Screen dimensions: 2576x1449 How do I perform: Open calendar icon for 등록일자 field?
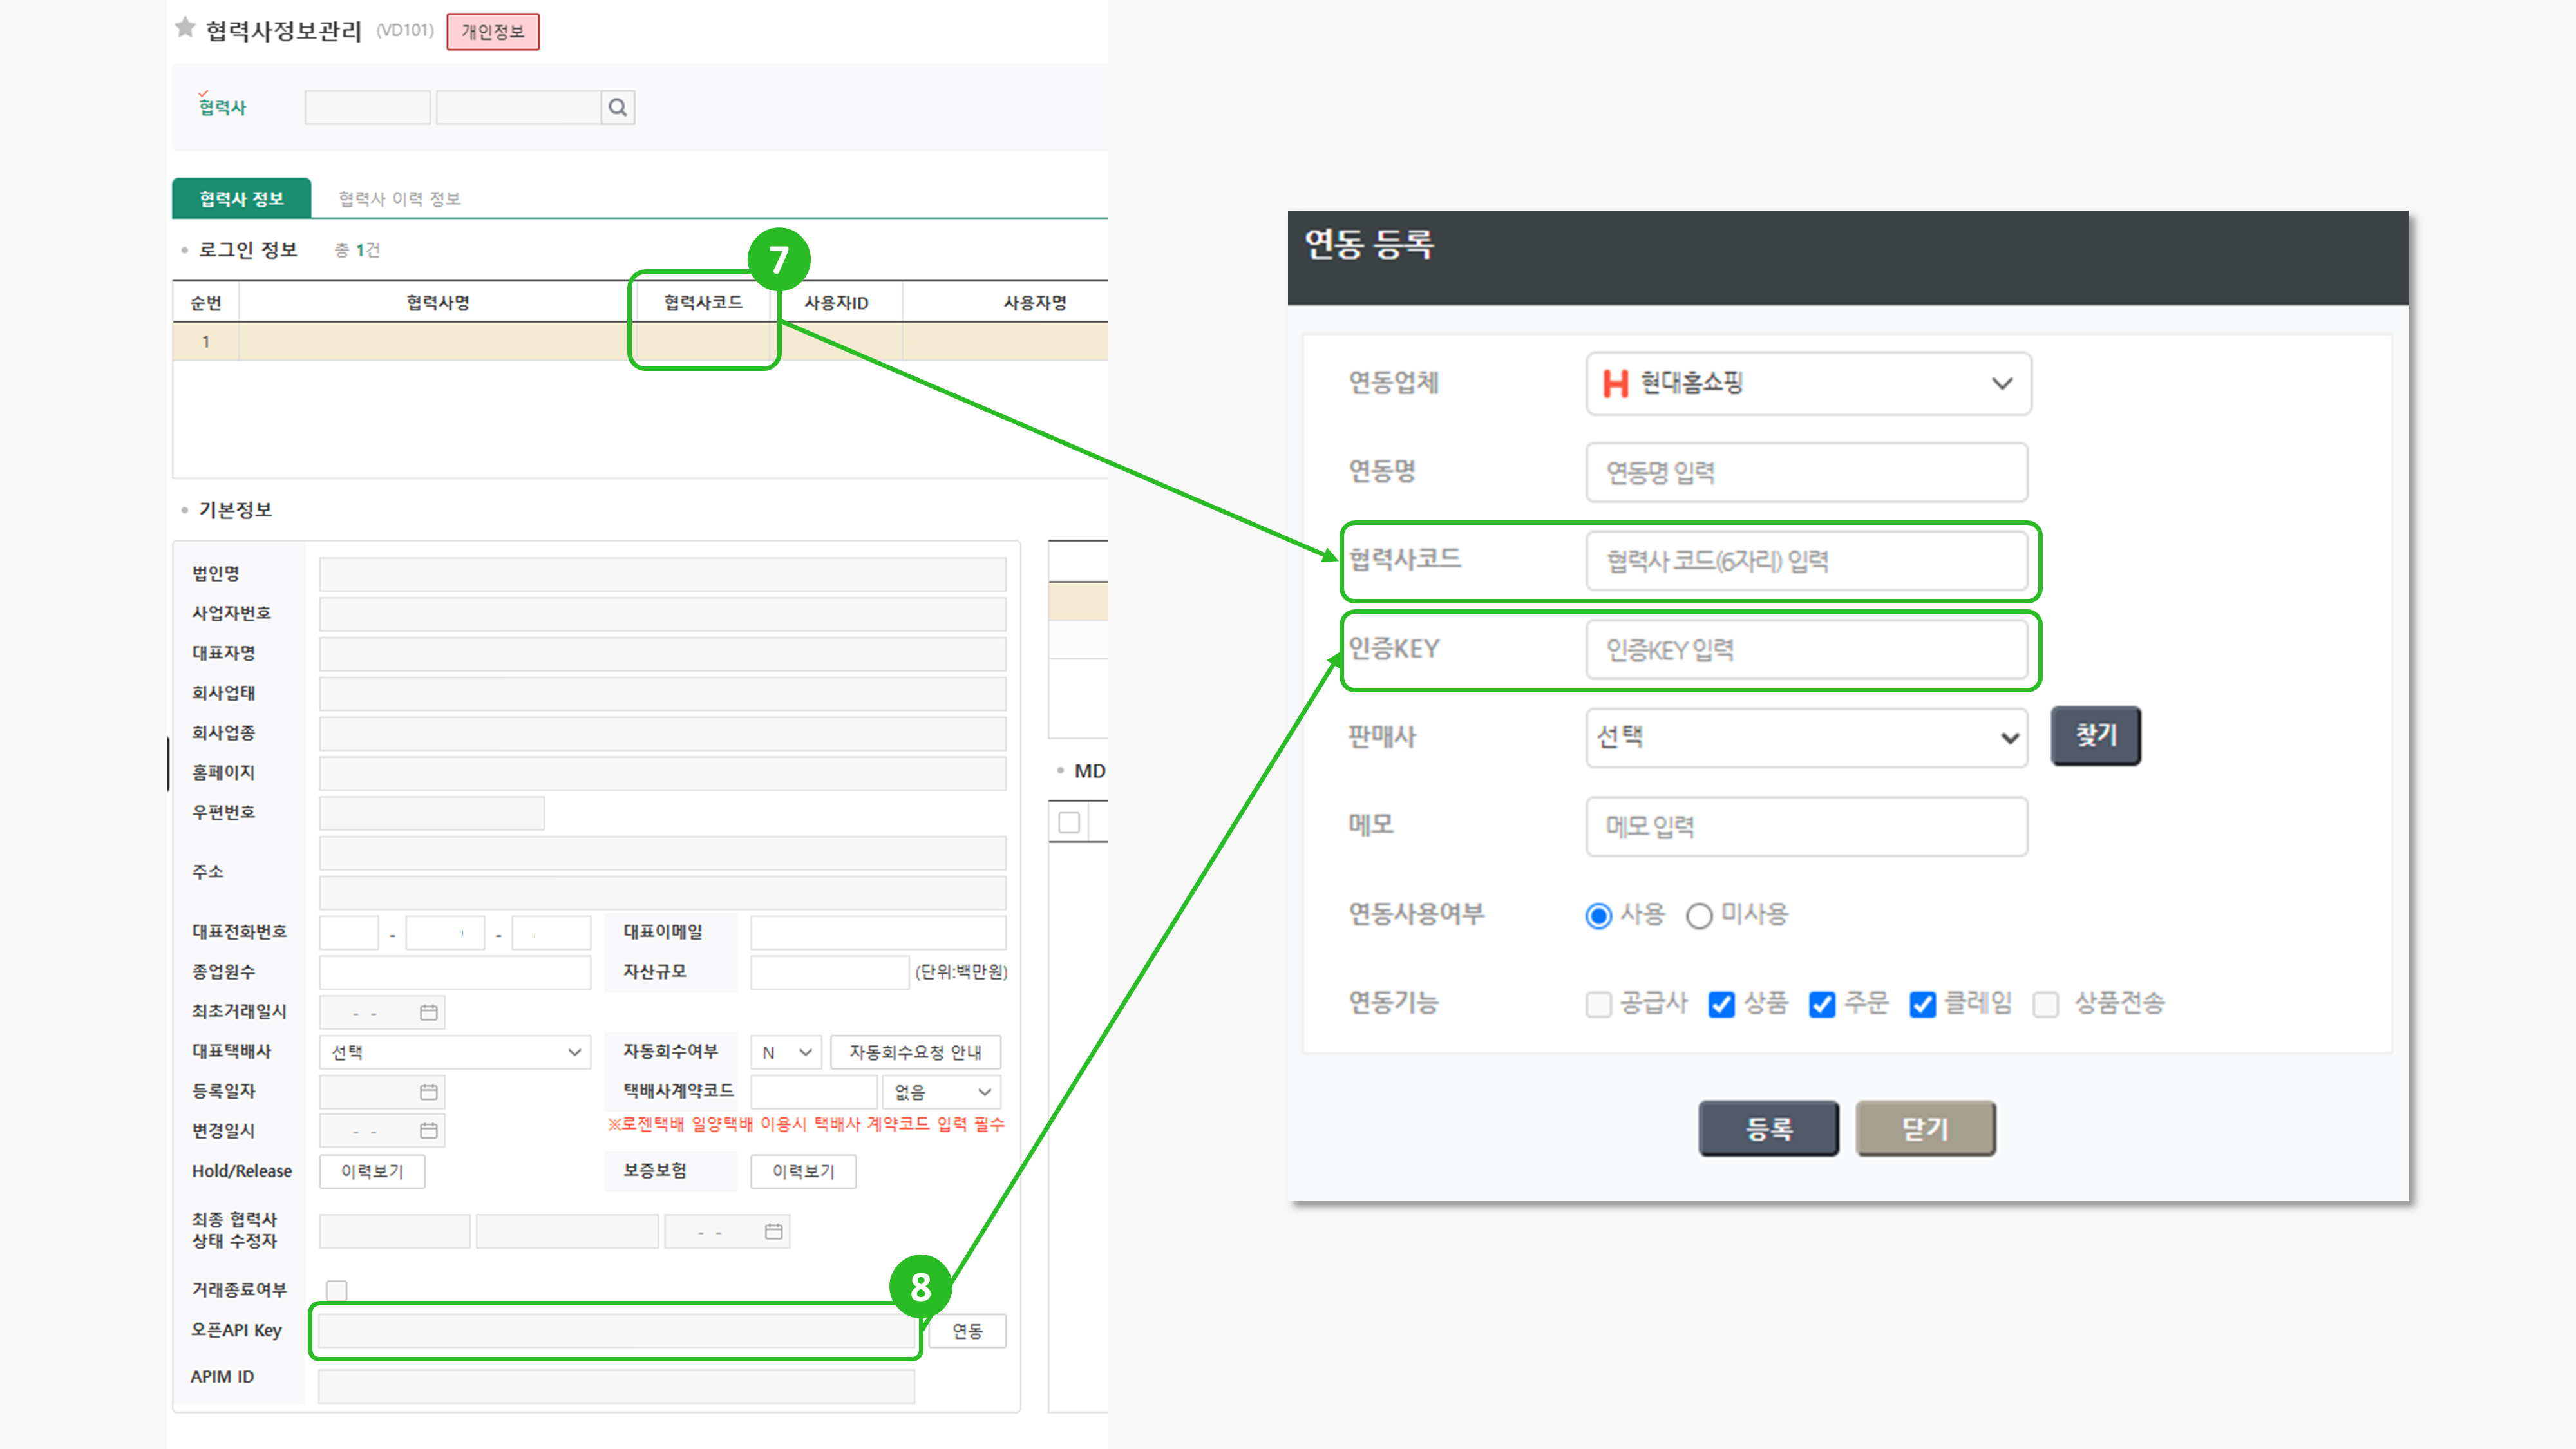(x=428, y=1091)
